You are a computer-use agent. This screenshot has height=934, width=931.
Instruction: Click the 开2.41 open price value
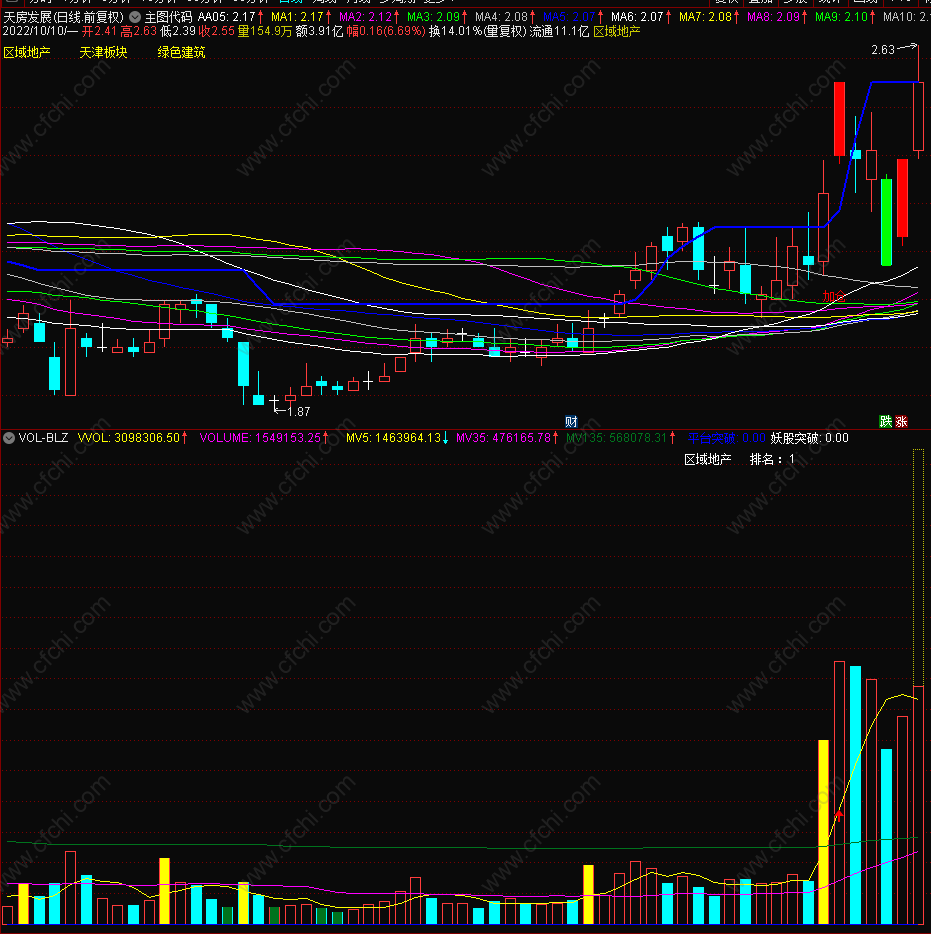click(99, 32)
